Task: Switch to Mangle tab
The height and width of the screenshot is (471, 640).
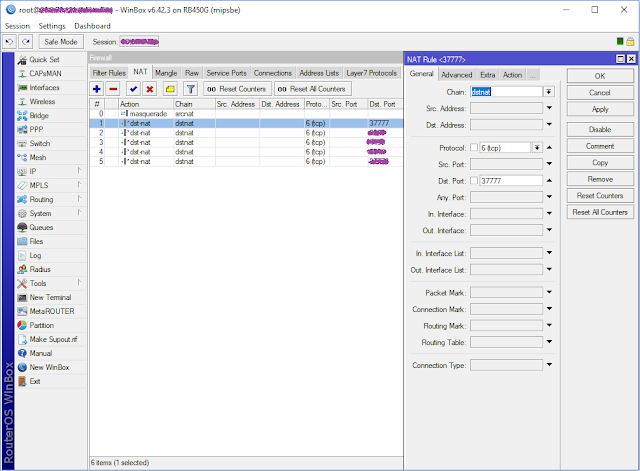Action: (166, 73)
